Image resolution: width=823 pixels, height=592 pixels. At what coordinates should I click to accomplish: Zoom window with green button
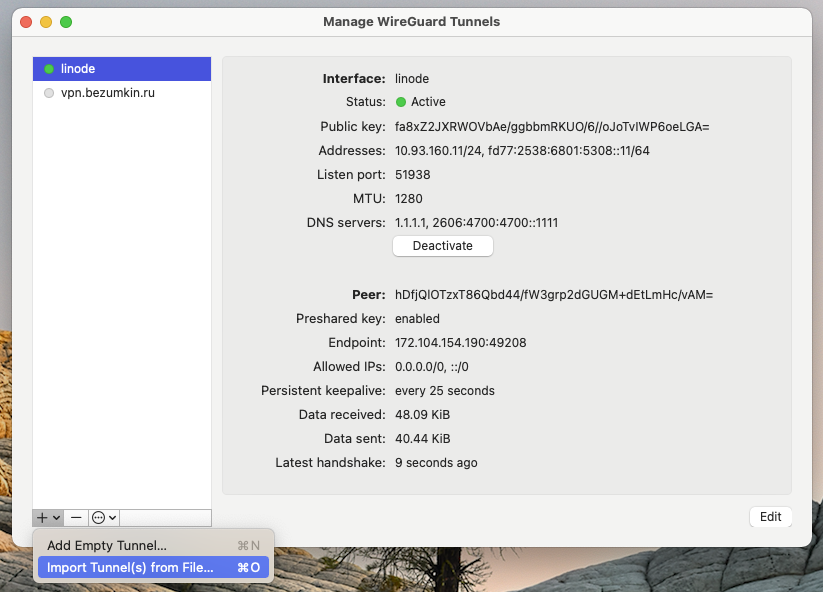(66, 22)
